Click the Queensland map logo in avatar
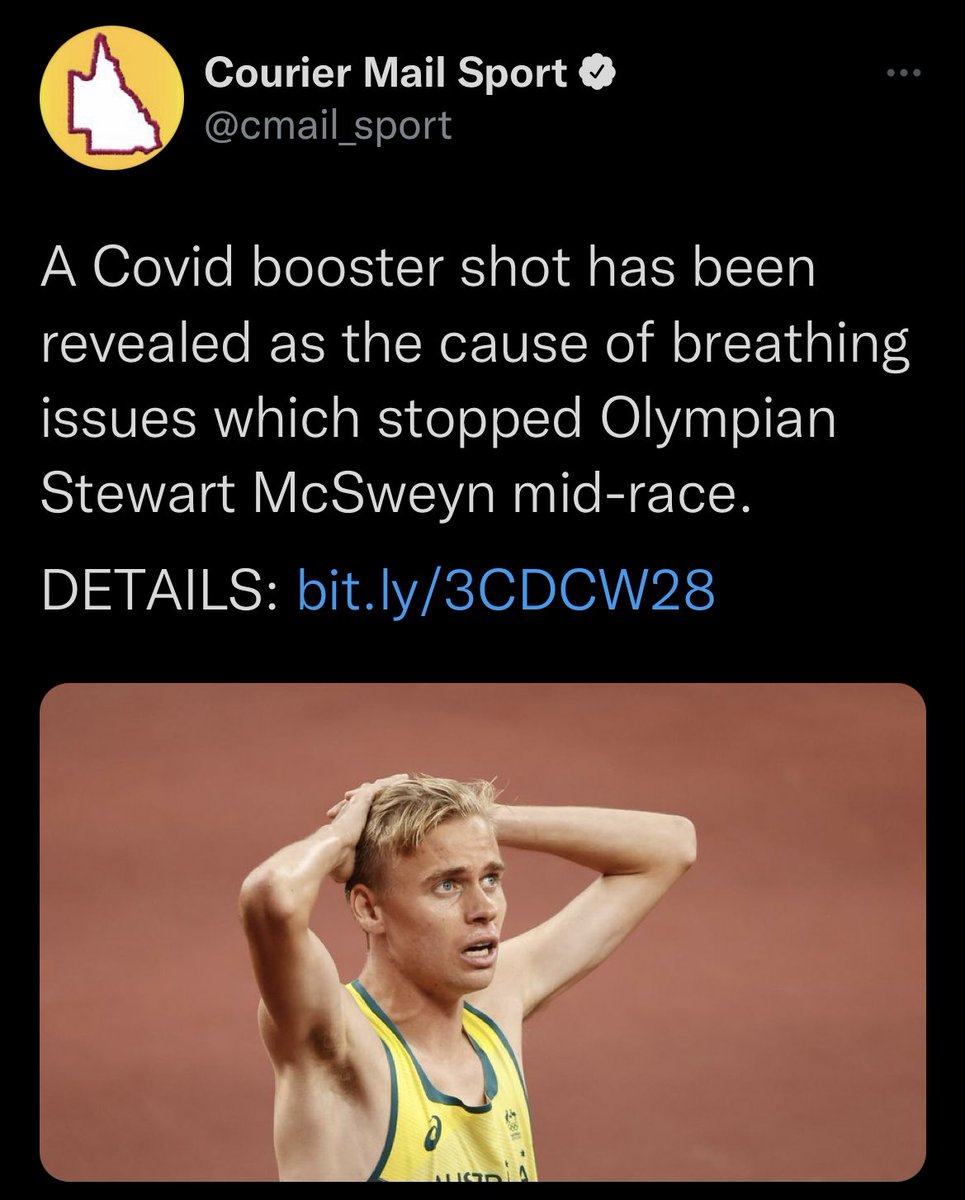The height and width of the screenshot is (1200, 965). point(111,99)
